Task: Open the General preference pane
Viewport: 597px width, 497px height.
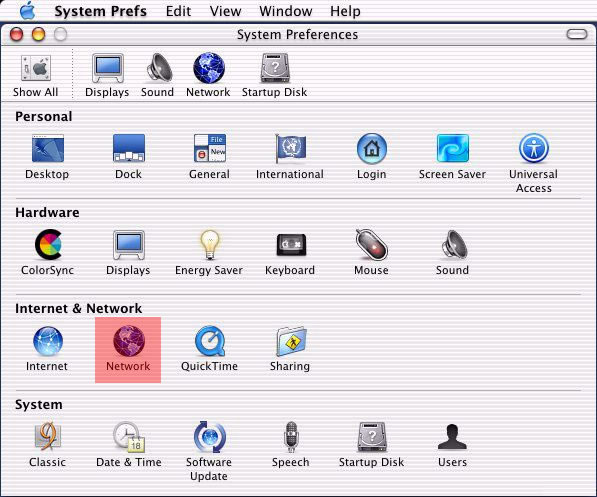Action: coord(209,157)
